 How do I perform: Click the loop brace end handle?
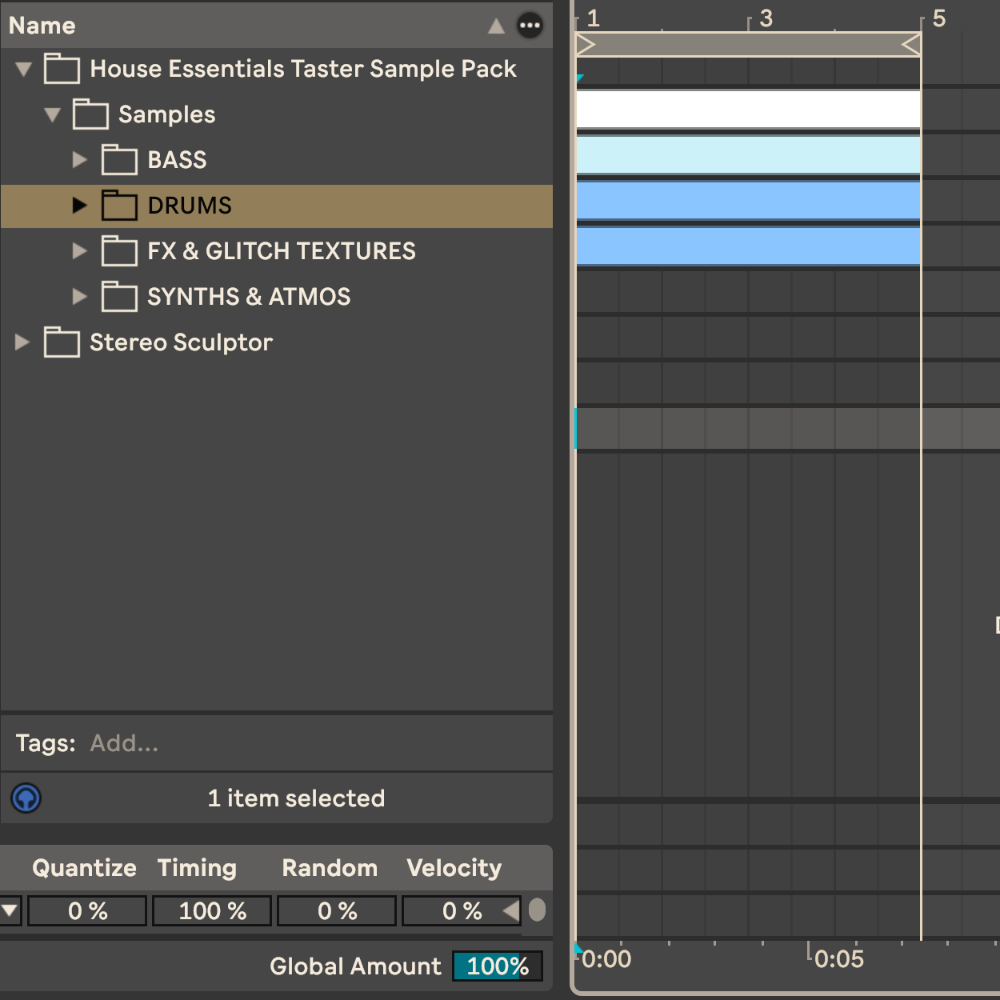[x=910, y=44]
